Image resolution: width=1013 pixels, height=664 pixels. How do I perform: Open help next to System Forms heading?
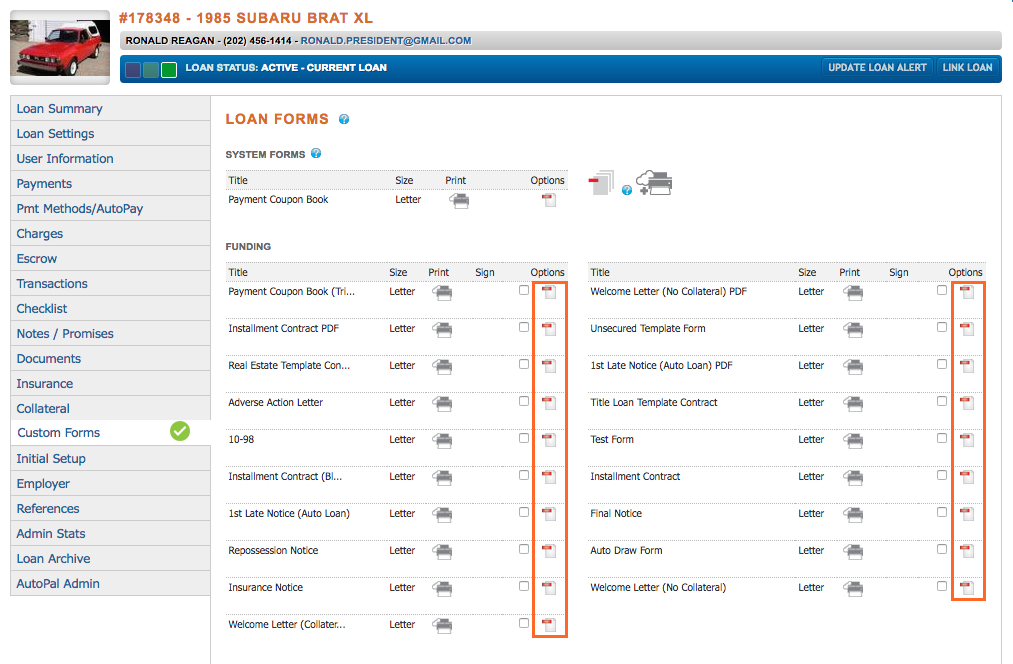point(316,154)
